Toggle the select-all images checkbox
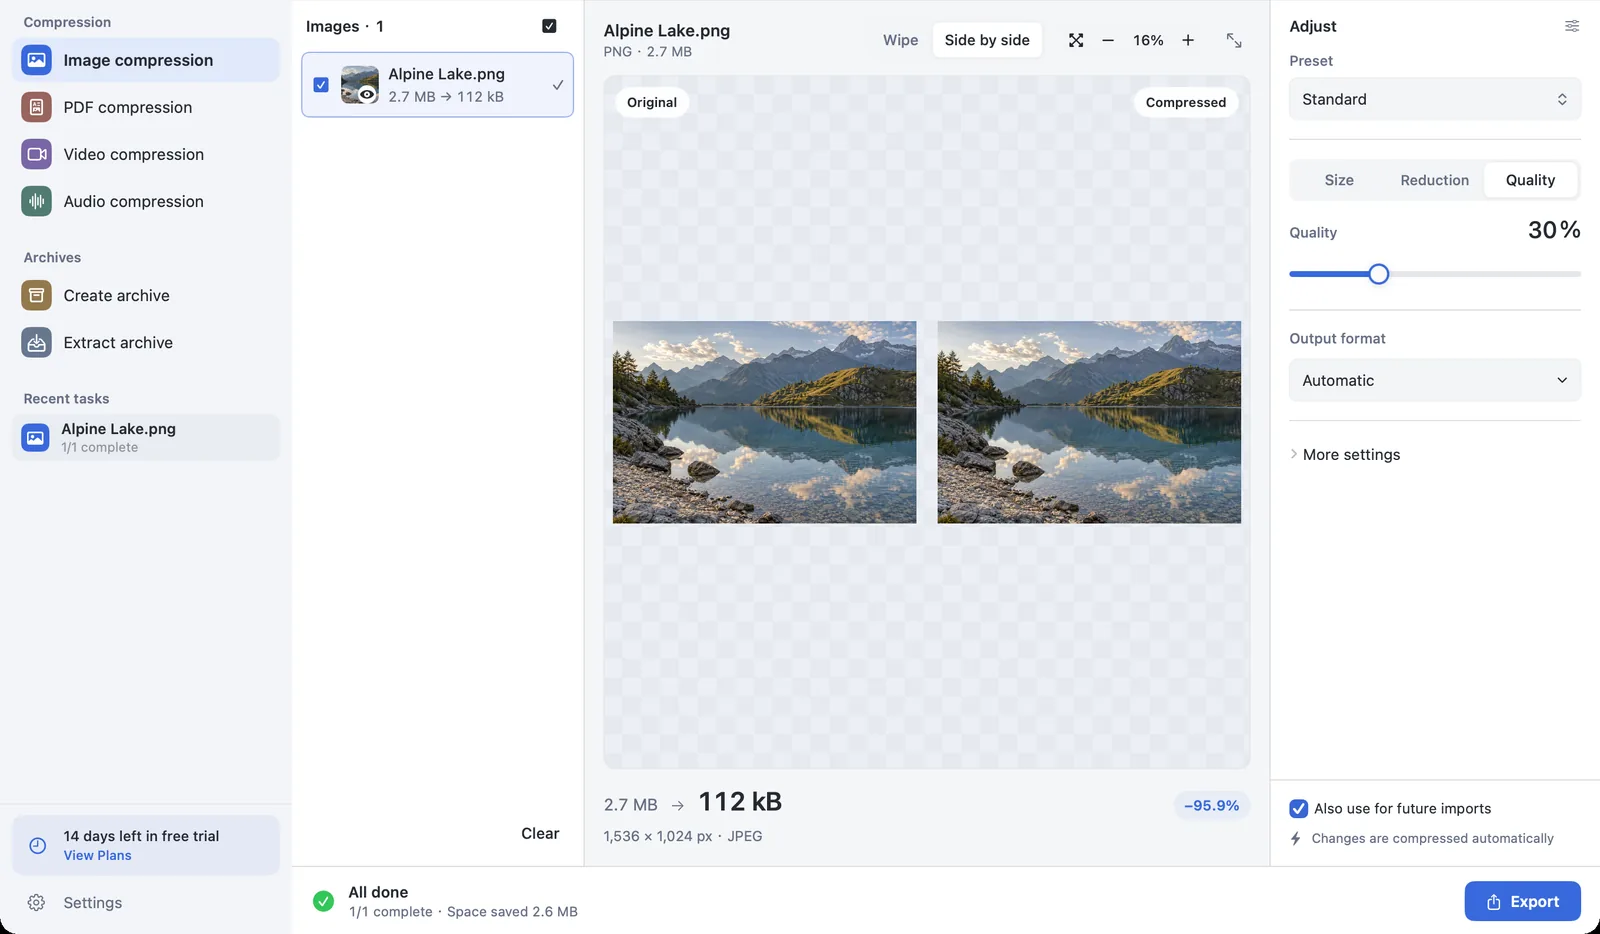 click(549, 26)
